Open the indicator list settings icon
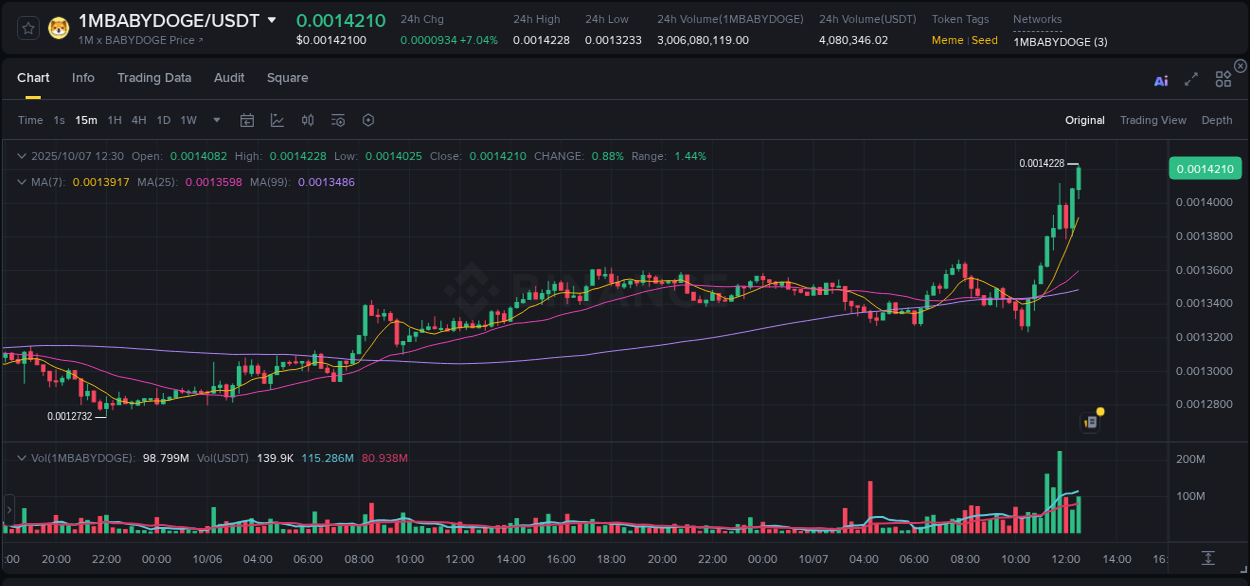The width and height of the screenshot is (1250, 586). coord(337,120)
